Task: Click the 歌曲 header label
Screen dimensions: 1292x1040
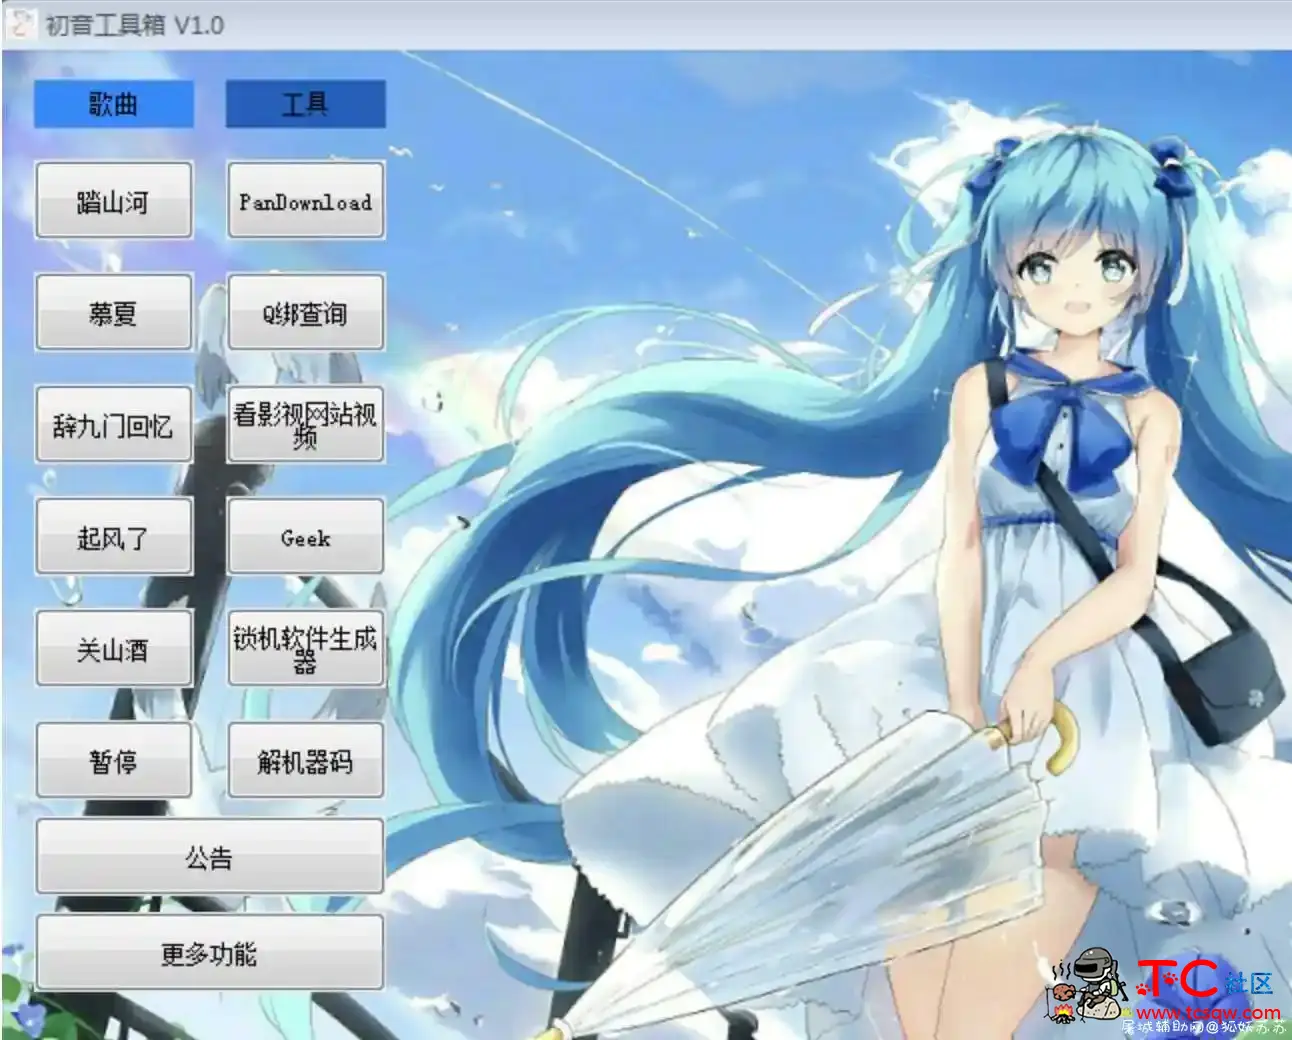Action: [113, 104]
